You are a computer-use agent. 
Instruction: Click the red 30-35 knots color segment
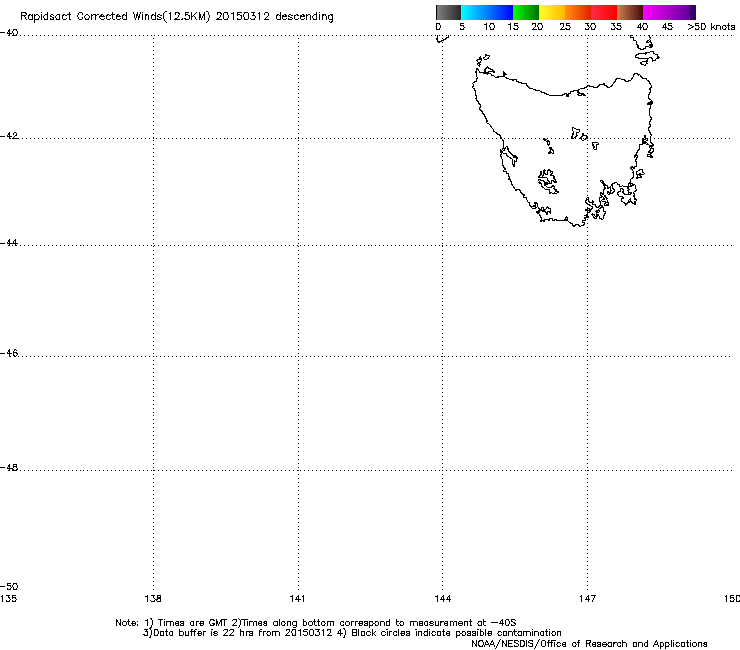point(604,12)
